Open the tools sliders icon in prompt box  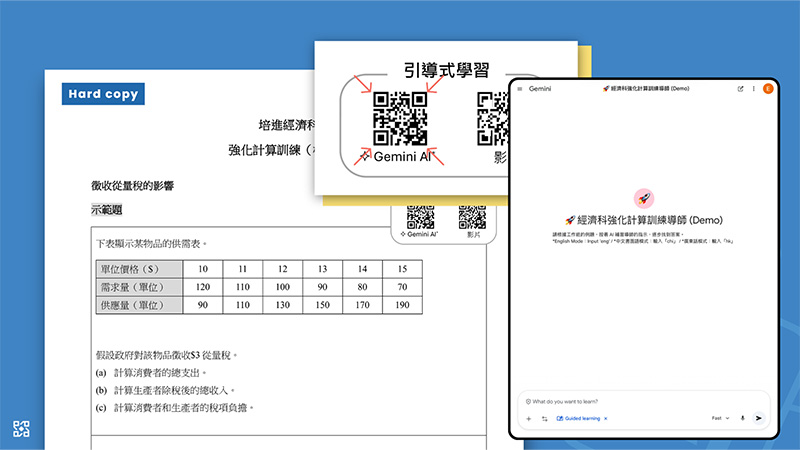[x=544, y=418]
